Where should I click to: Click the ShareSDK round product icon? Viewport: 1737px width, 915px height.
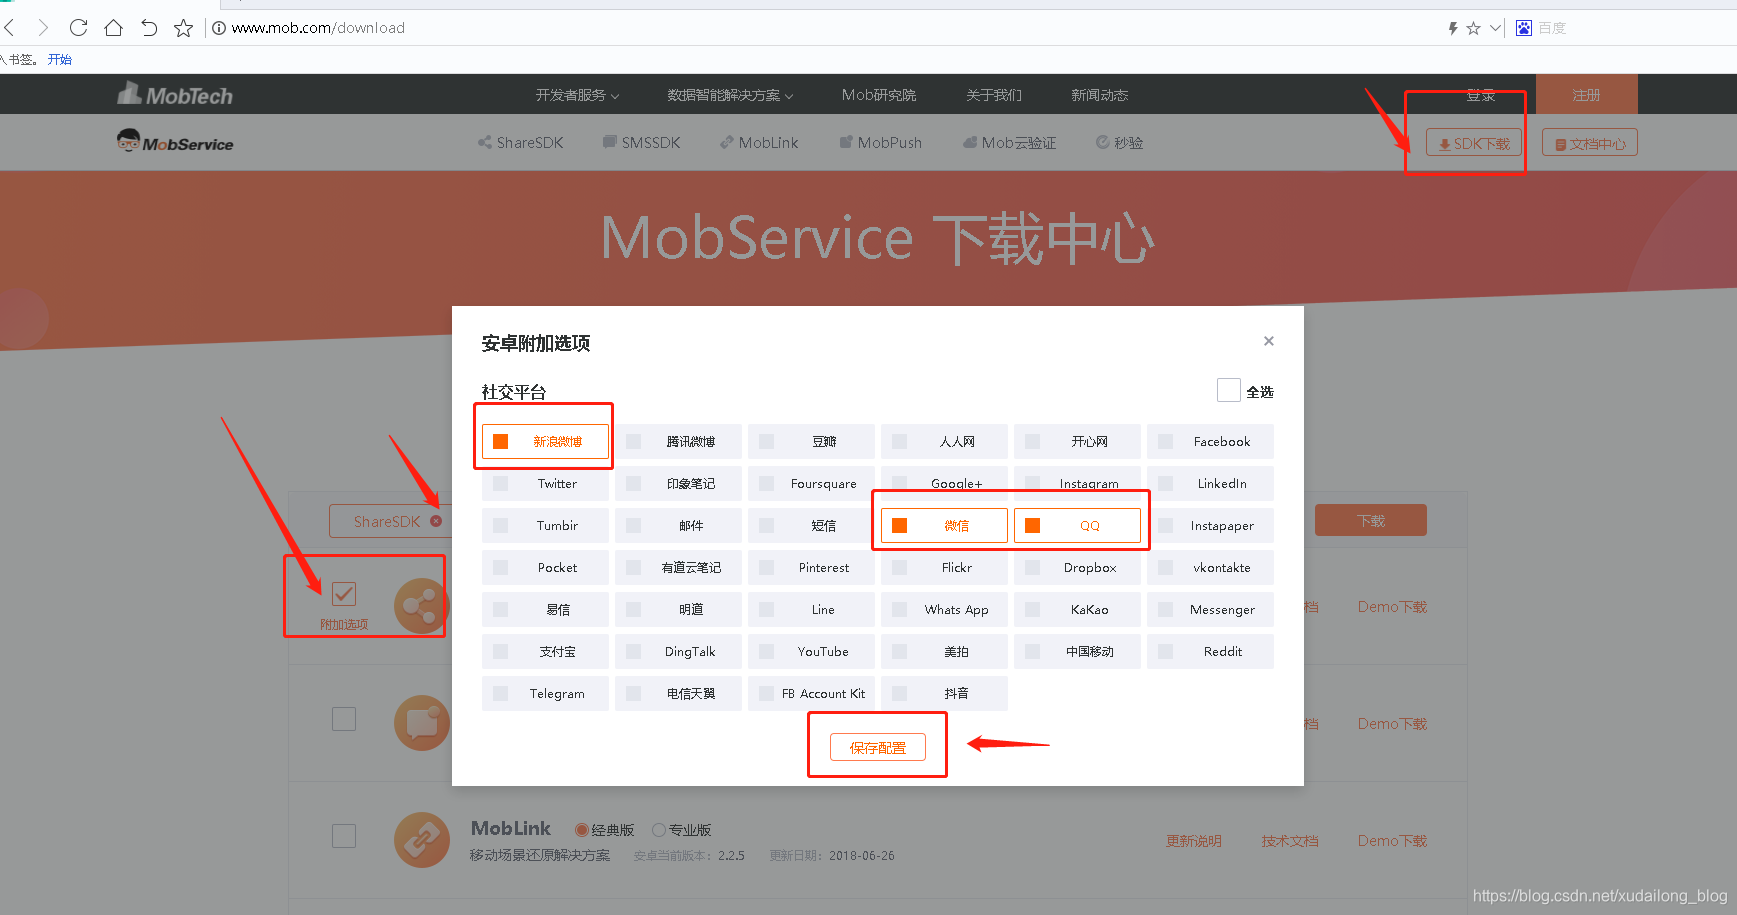tap(421, 606)
